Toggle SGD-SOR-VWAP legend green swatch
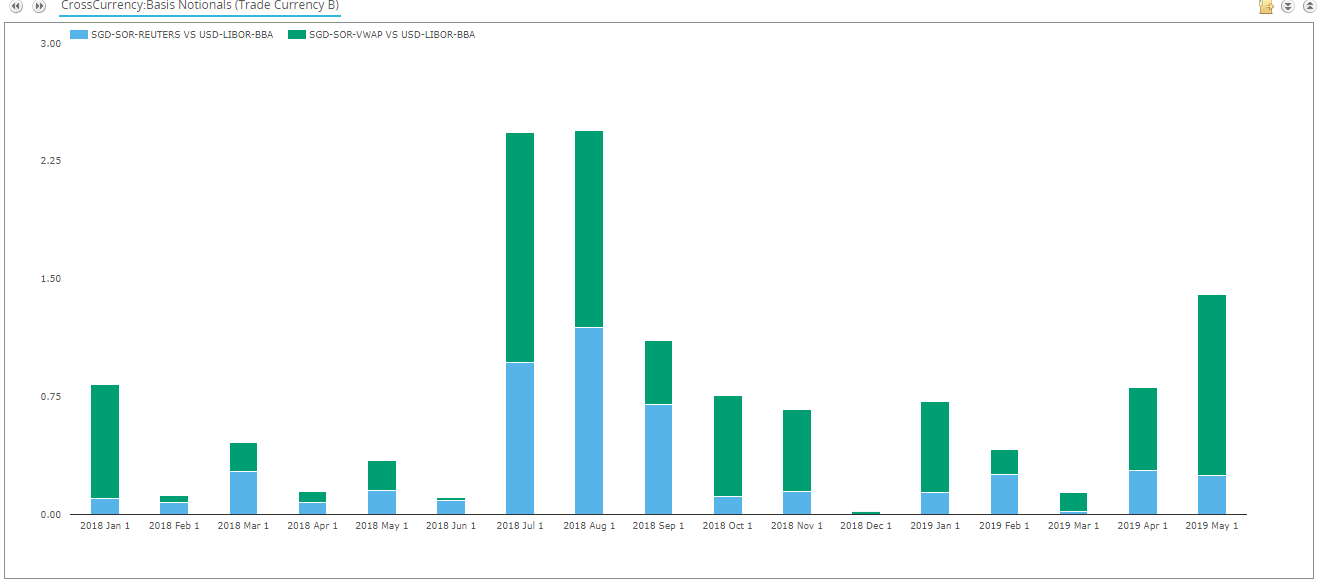This screenshot has height=587, width=1322. point(296,35)
